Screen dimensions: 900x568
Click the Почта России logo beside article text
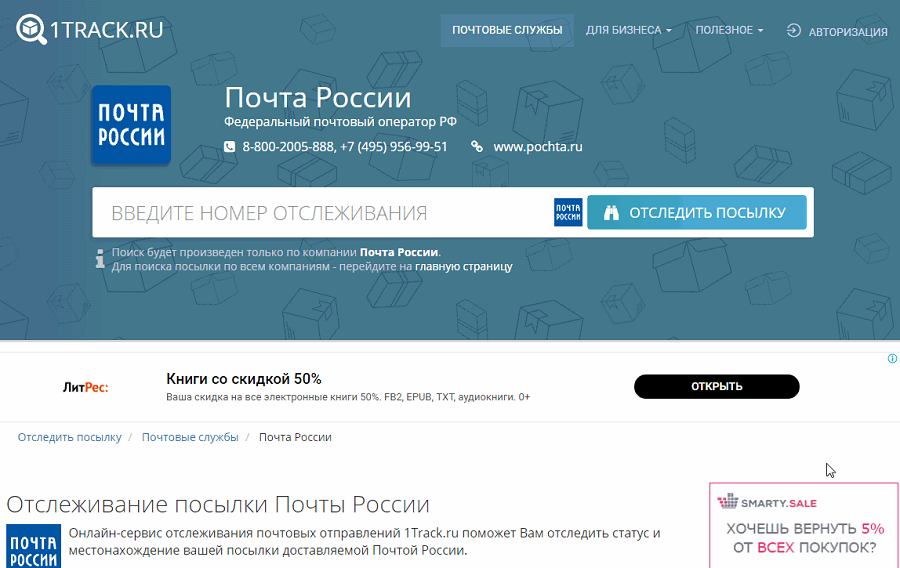(x=33, y=546)
